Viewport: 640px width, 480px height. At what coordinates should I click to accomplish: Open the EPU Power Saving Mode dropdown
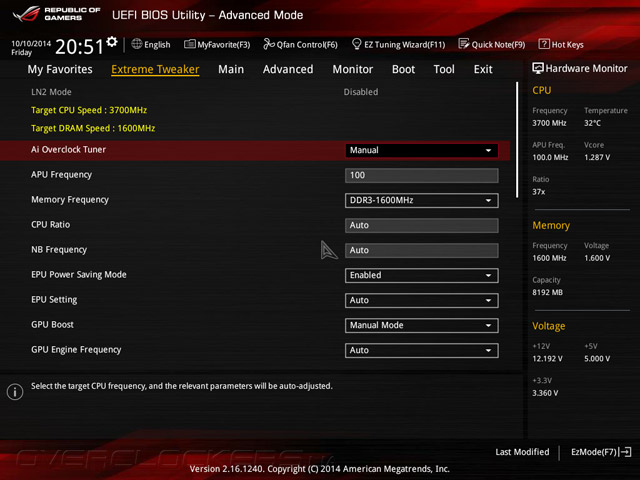422,276
